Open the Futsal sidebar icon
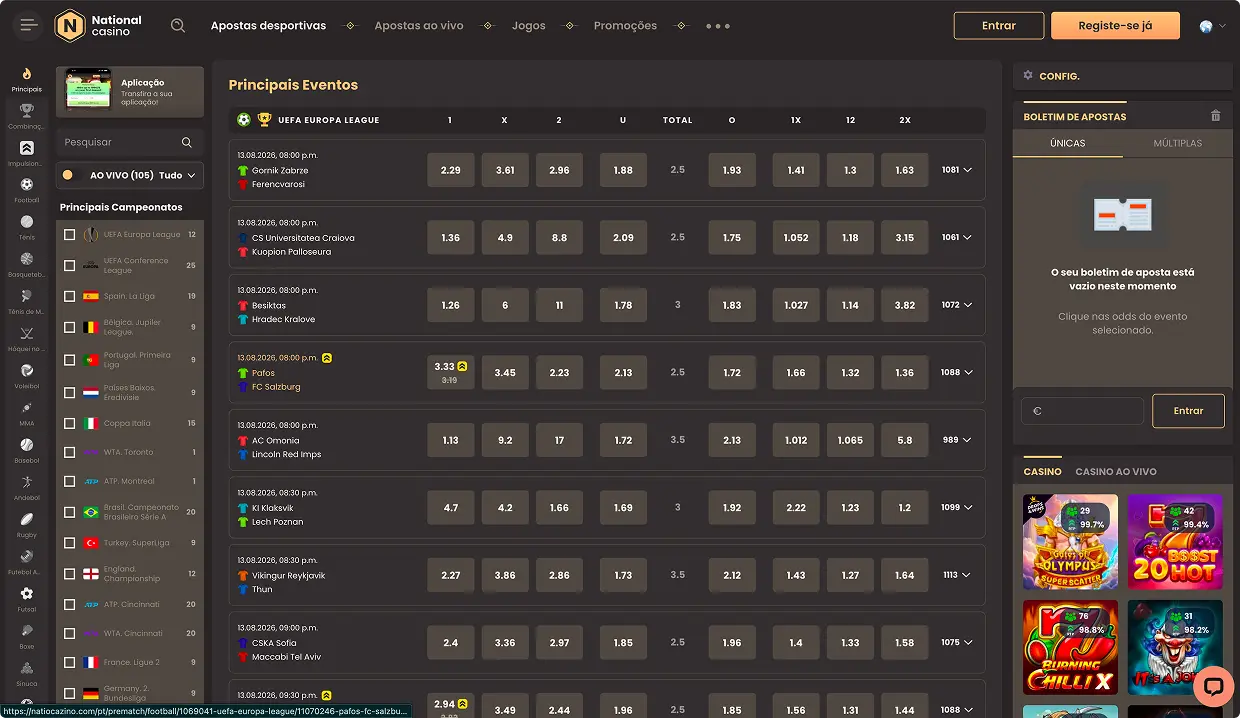Image resolution: width=1240 pixels, height=718 pixels. pos(27,599)
